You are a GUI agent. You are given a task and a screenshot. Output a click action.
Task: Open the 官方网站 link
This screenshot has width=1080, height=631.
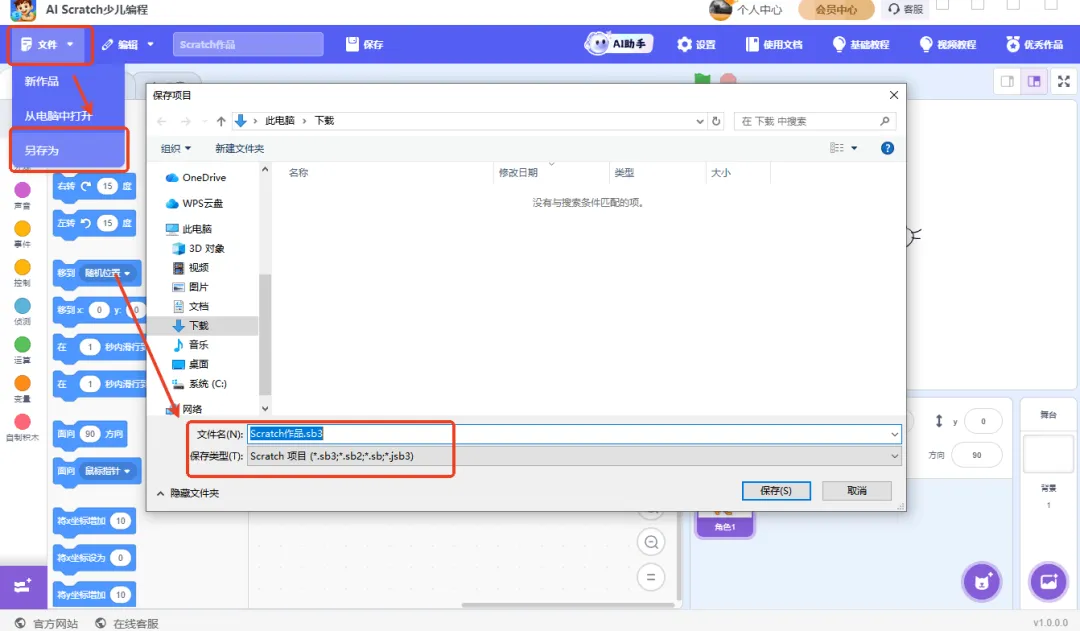point(47,623)
